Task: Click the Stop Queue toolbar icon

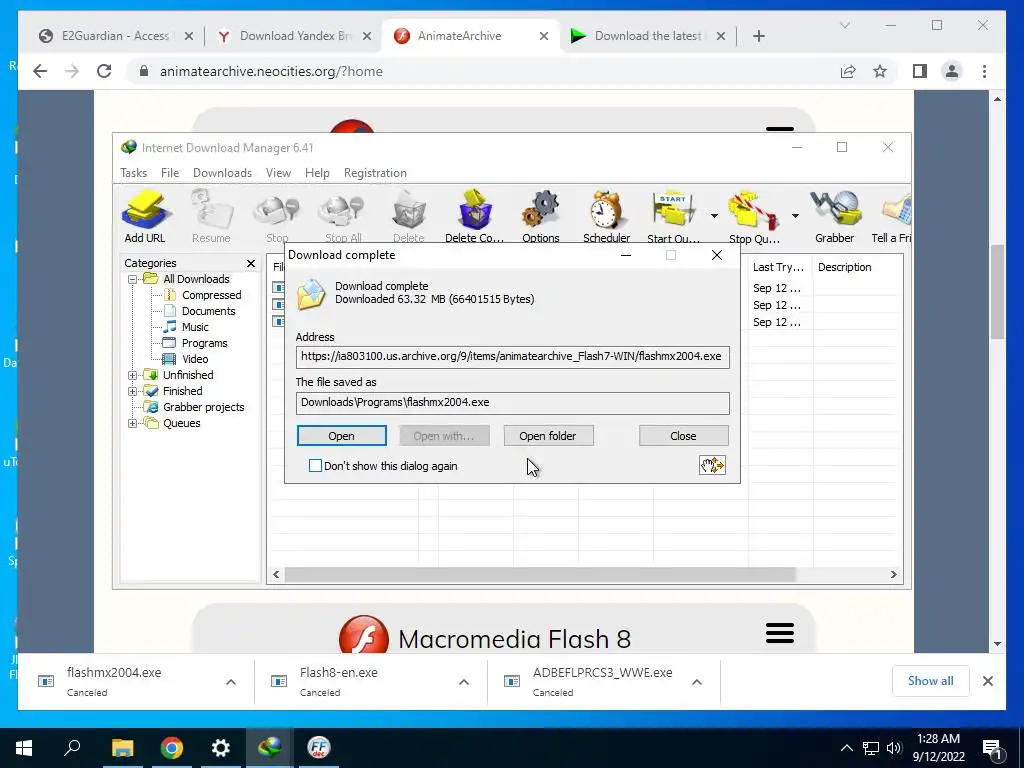Action: pyautogui.click(x=754, y=216)
